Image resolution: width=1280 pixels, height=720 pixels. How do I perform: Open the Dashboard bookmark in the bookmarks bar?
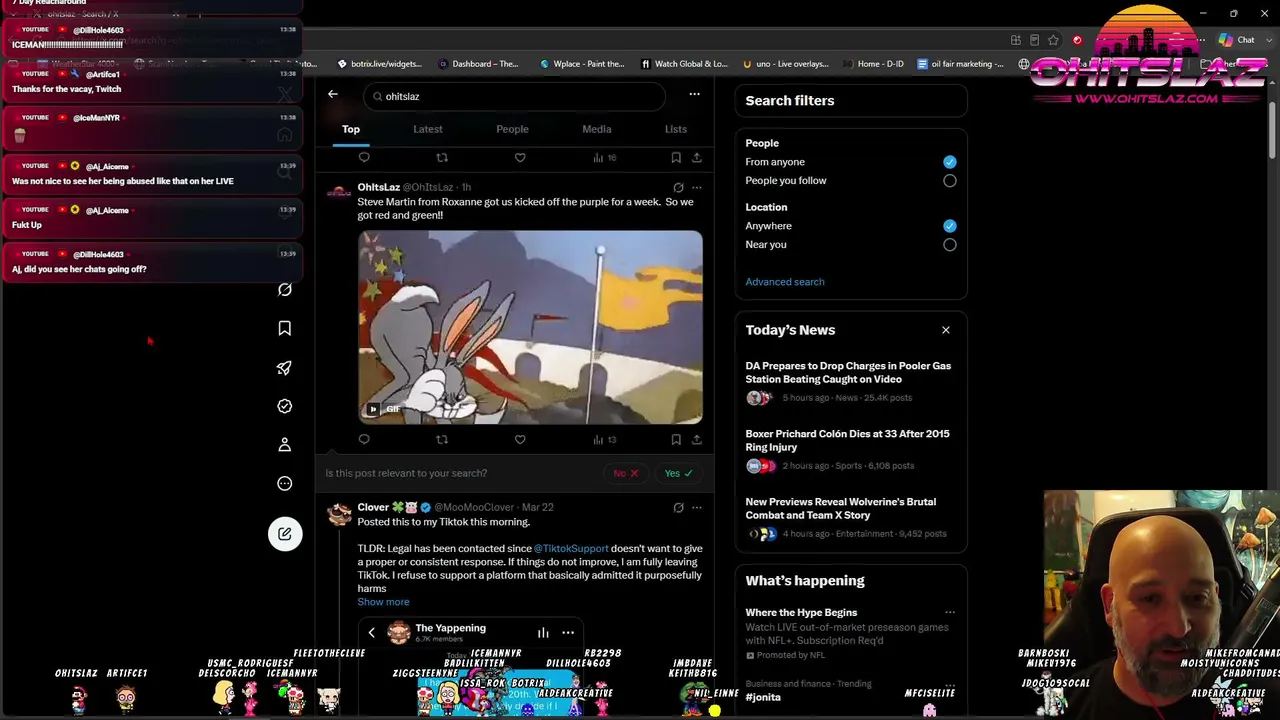(478, 64)
